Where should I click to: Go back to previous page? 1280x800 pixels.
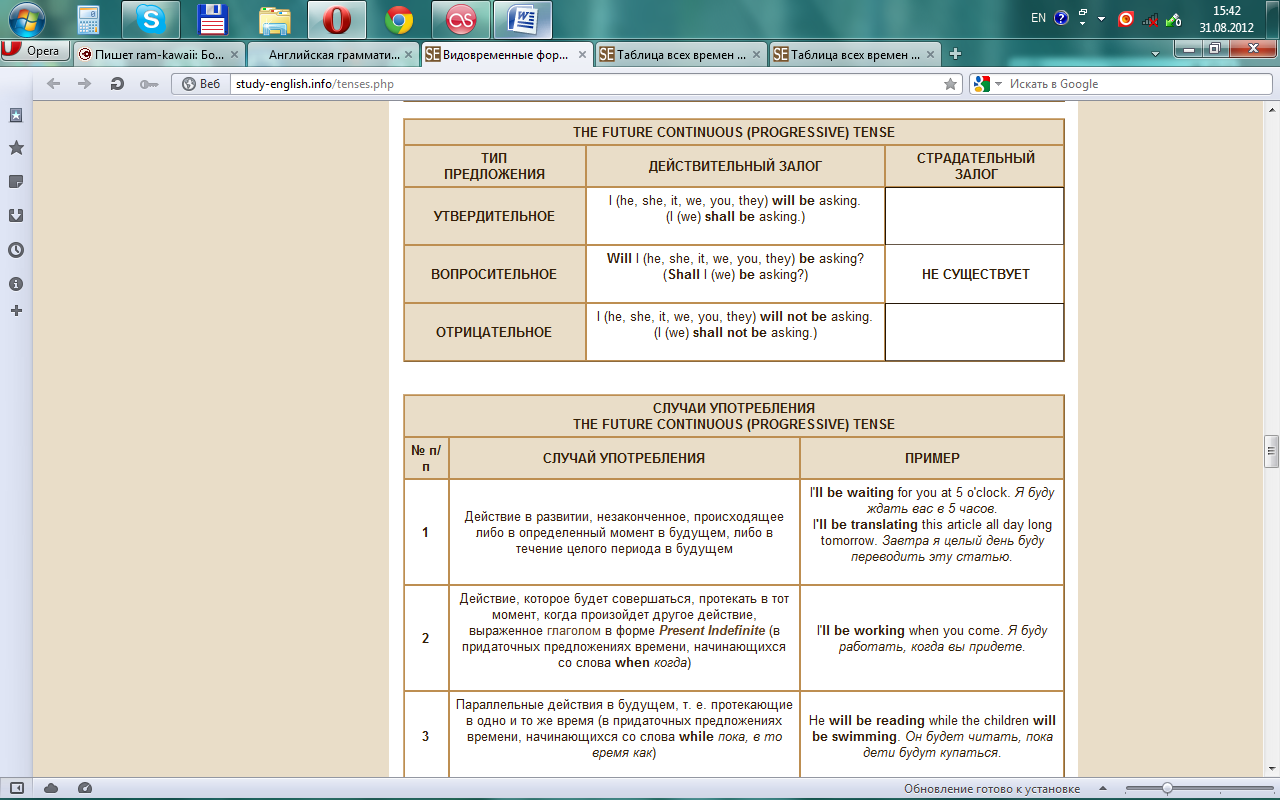[x=53, y=84]
